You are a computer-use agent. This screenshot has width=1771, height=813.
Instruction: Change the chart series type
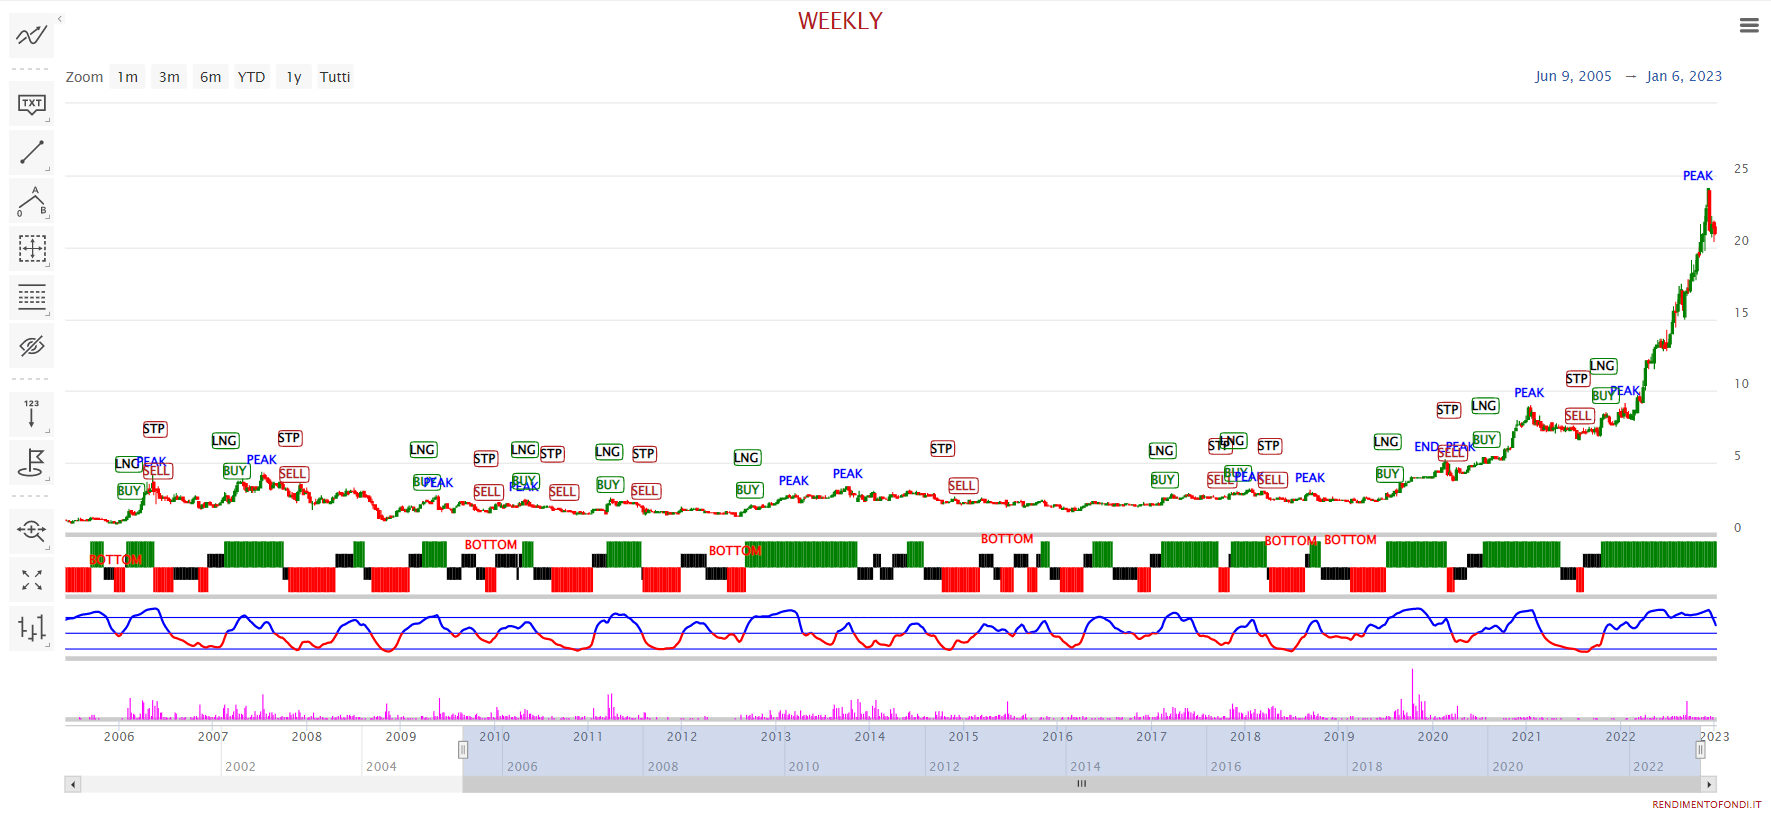click(x=31, y=628)
